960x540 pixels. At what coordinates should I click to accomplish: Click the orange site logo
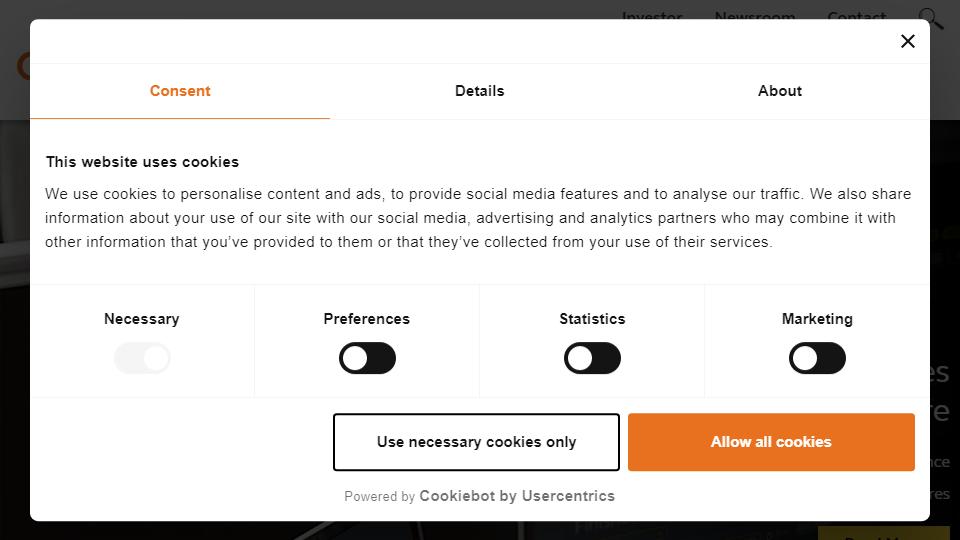[23, 66]
